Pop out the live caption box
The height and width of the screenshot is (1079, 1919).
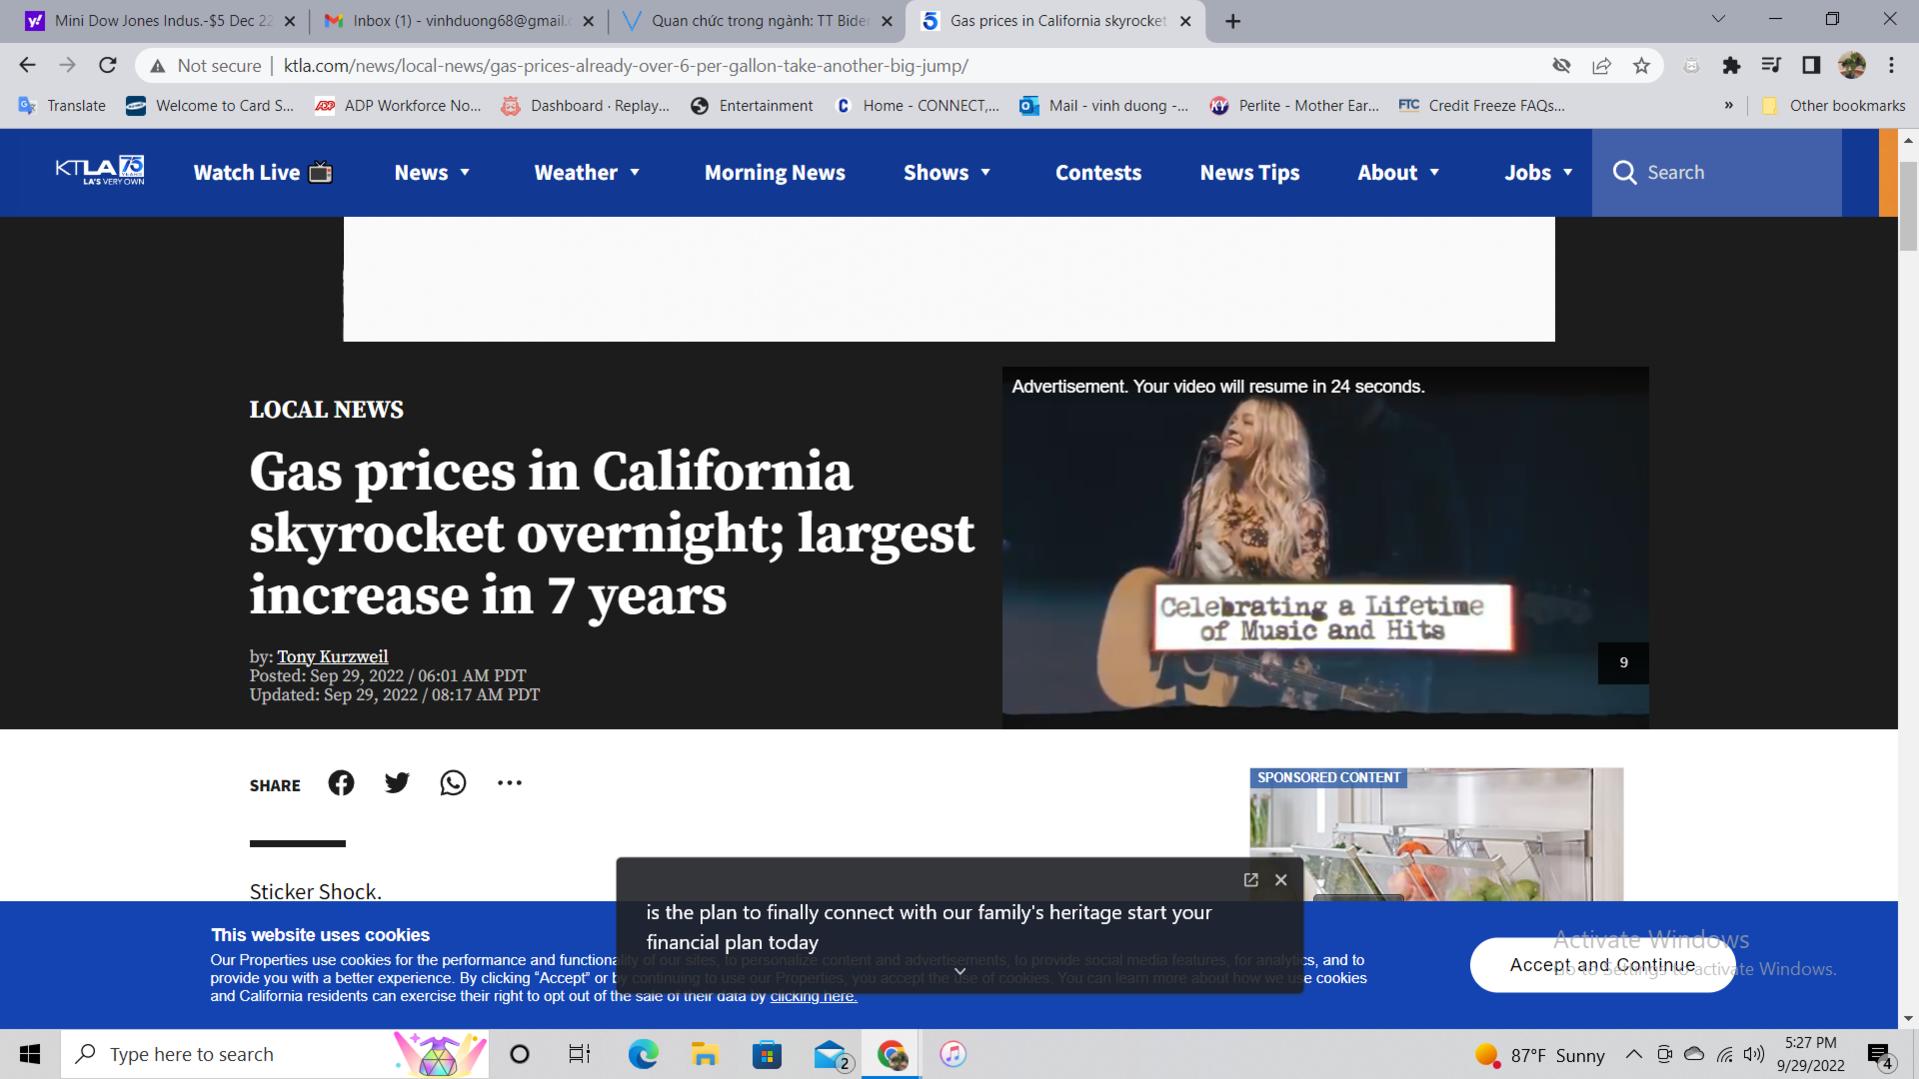[x=1250, y=880]
